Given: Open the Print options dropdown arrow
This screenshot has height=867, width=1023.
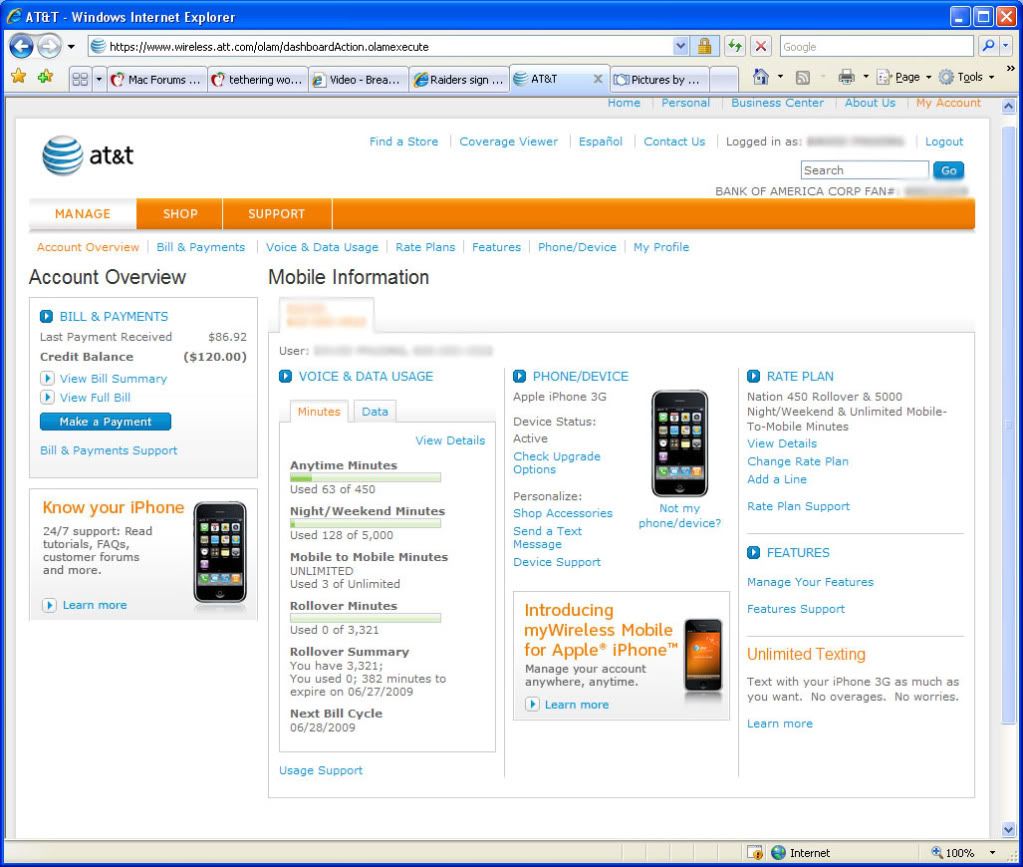Looking at the screenshot, I should 866,77.
